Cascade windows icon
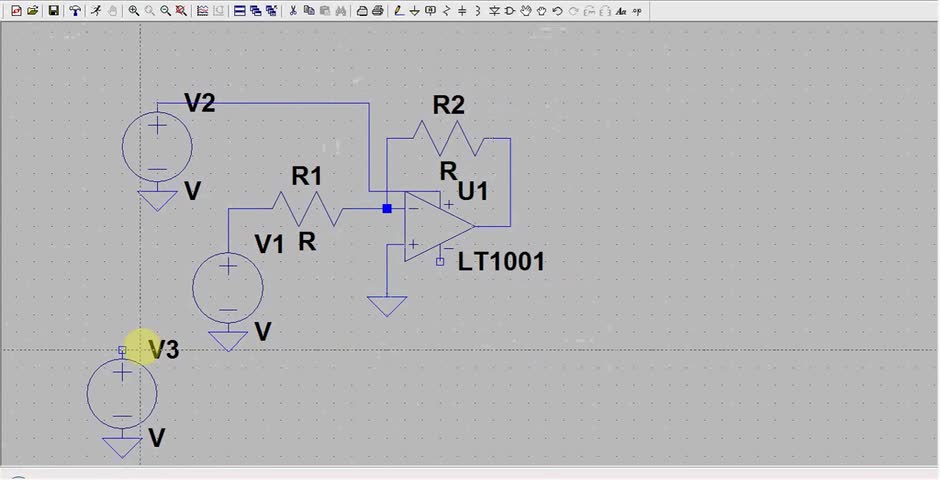 click(x=255, y=11)
